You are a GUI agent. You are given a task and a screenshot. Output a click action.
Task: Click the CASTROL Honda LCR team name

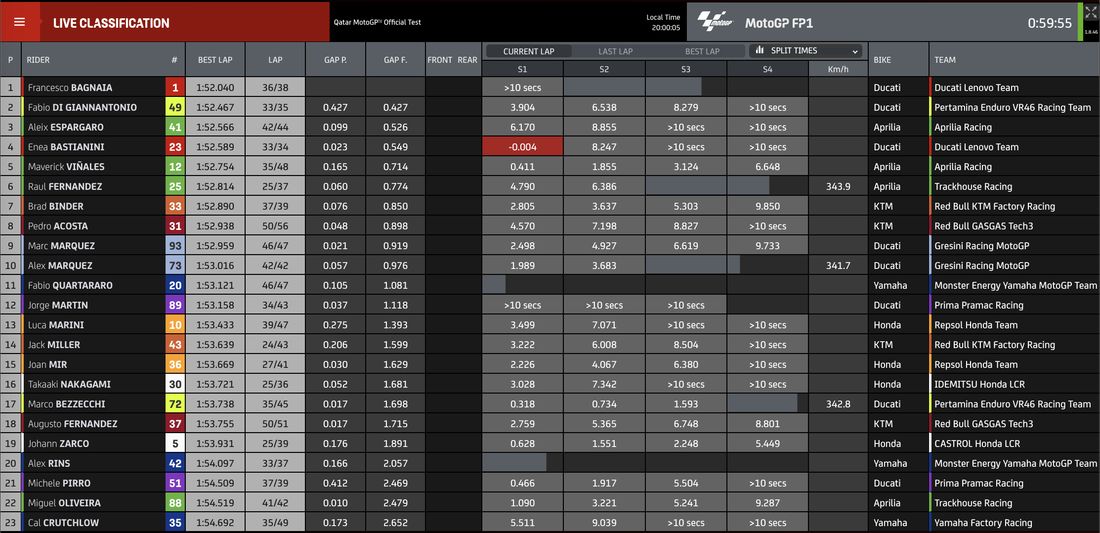[x=977, y=444]
